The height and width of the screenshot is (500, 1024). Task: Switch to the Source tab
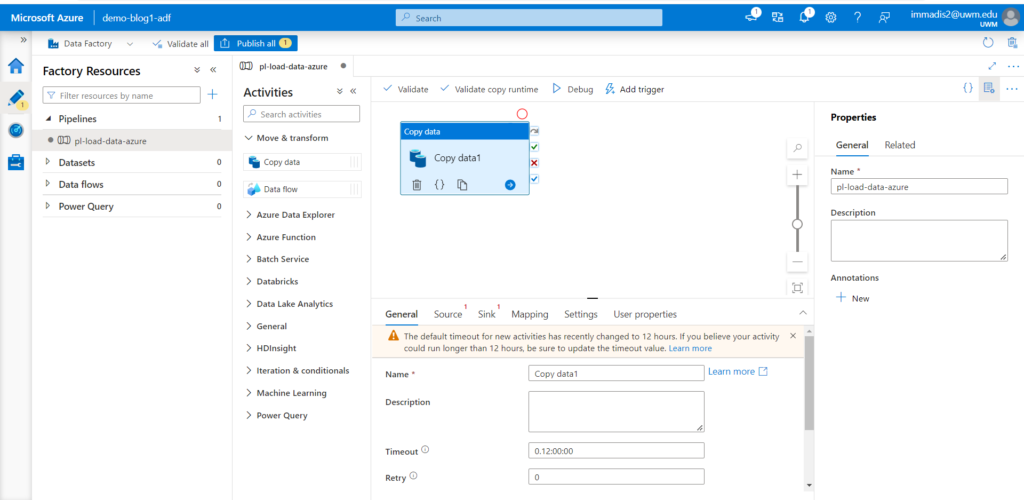[x=448, y=314]
